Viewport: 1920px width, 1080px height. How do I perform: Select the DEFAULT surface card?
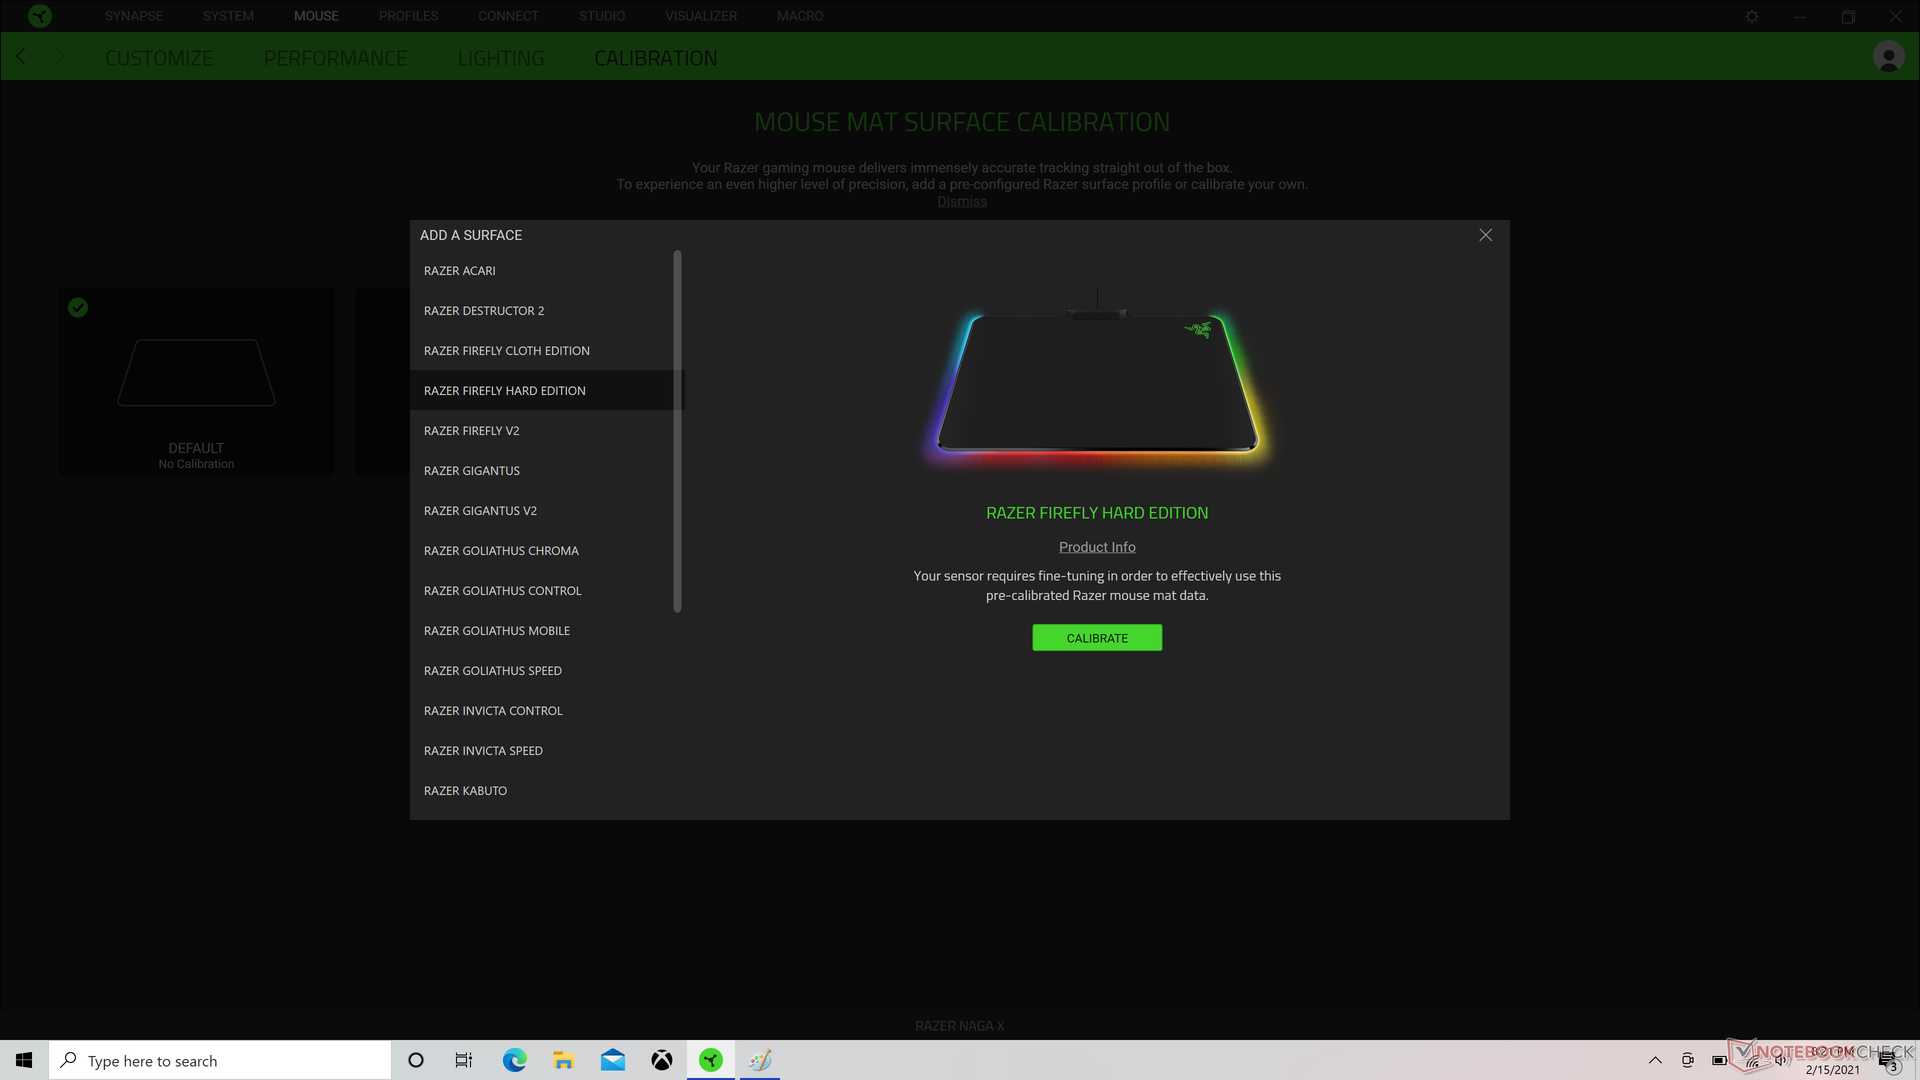(196, 382)
